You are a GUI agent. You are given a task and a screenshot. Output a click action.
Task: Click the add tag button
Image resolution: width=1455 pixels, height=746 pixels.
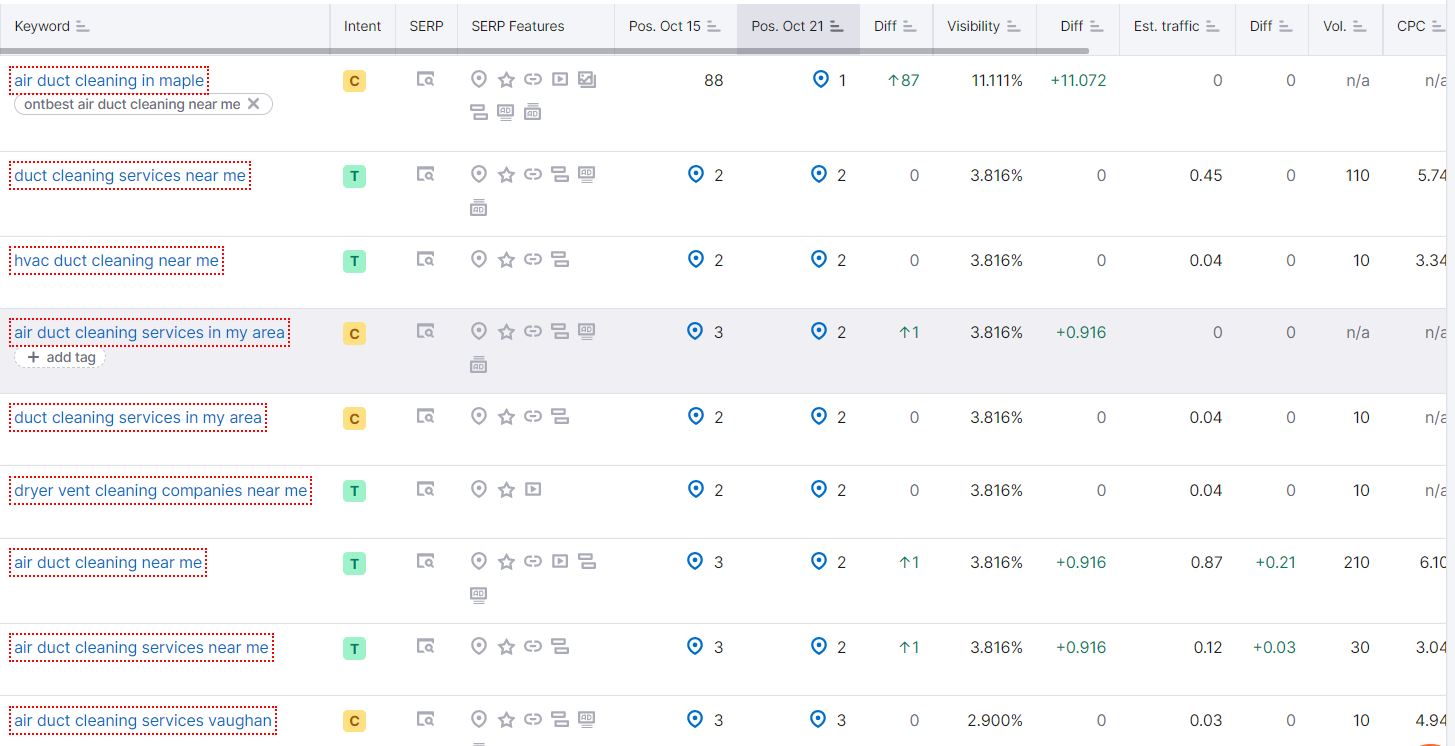click(x=60, y=357)
